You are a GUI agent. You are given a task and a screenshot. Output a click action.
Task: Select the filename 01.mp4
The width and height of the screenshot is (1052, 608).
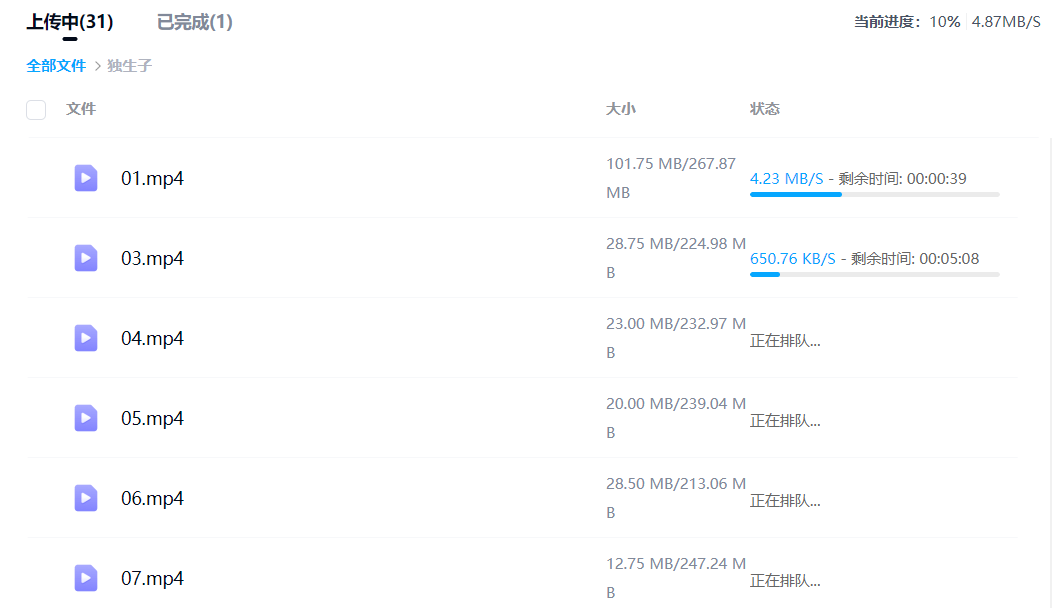coord(152,178)
